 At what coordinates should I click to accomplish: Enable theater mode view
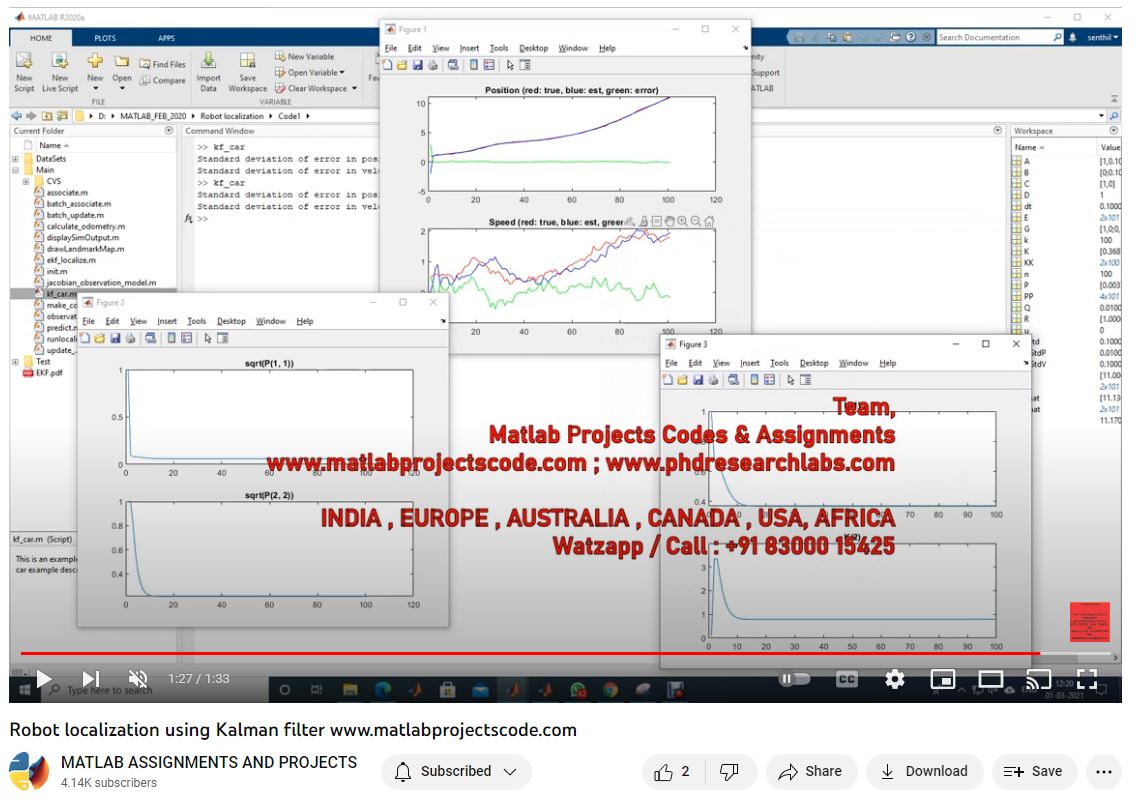(990, 679)
